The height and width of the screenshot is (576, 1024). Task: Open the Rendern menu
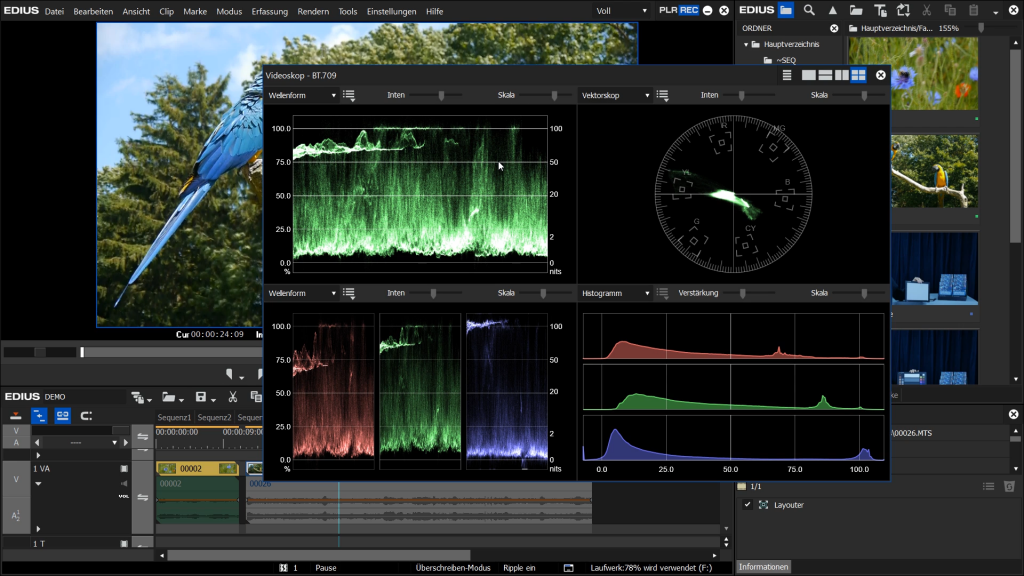click(313, 11)
